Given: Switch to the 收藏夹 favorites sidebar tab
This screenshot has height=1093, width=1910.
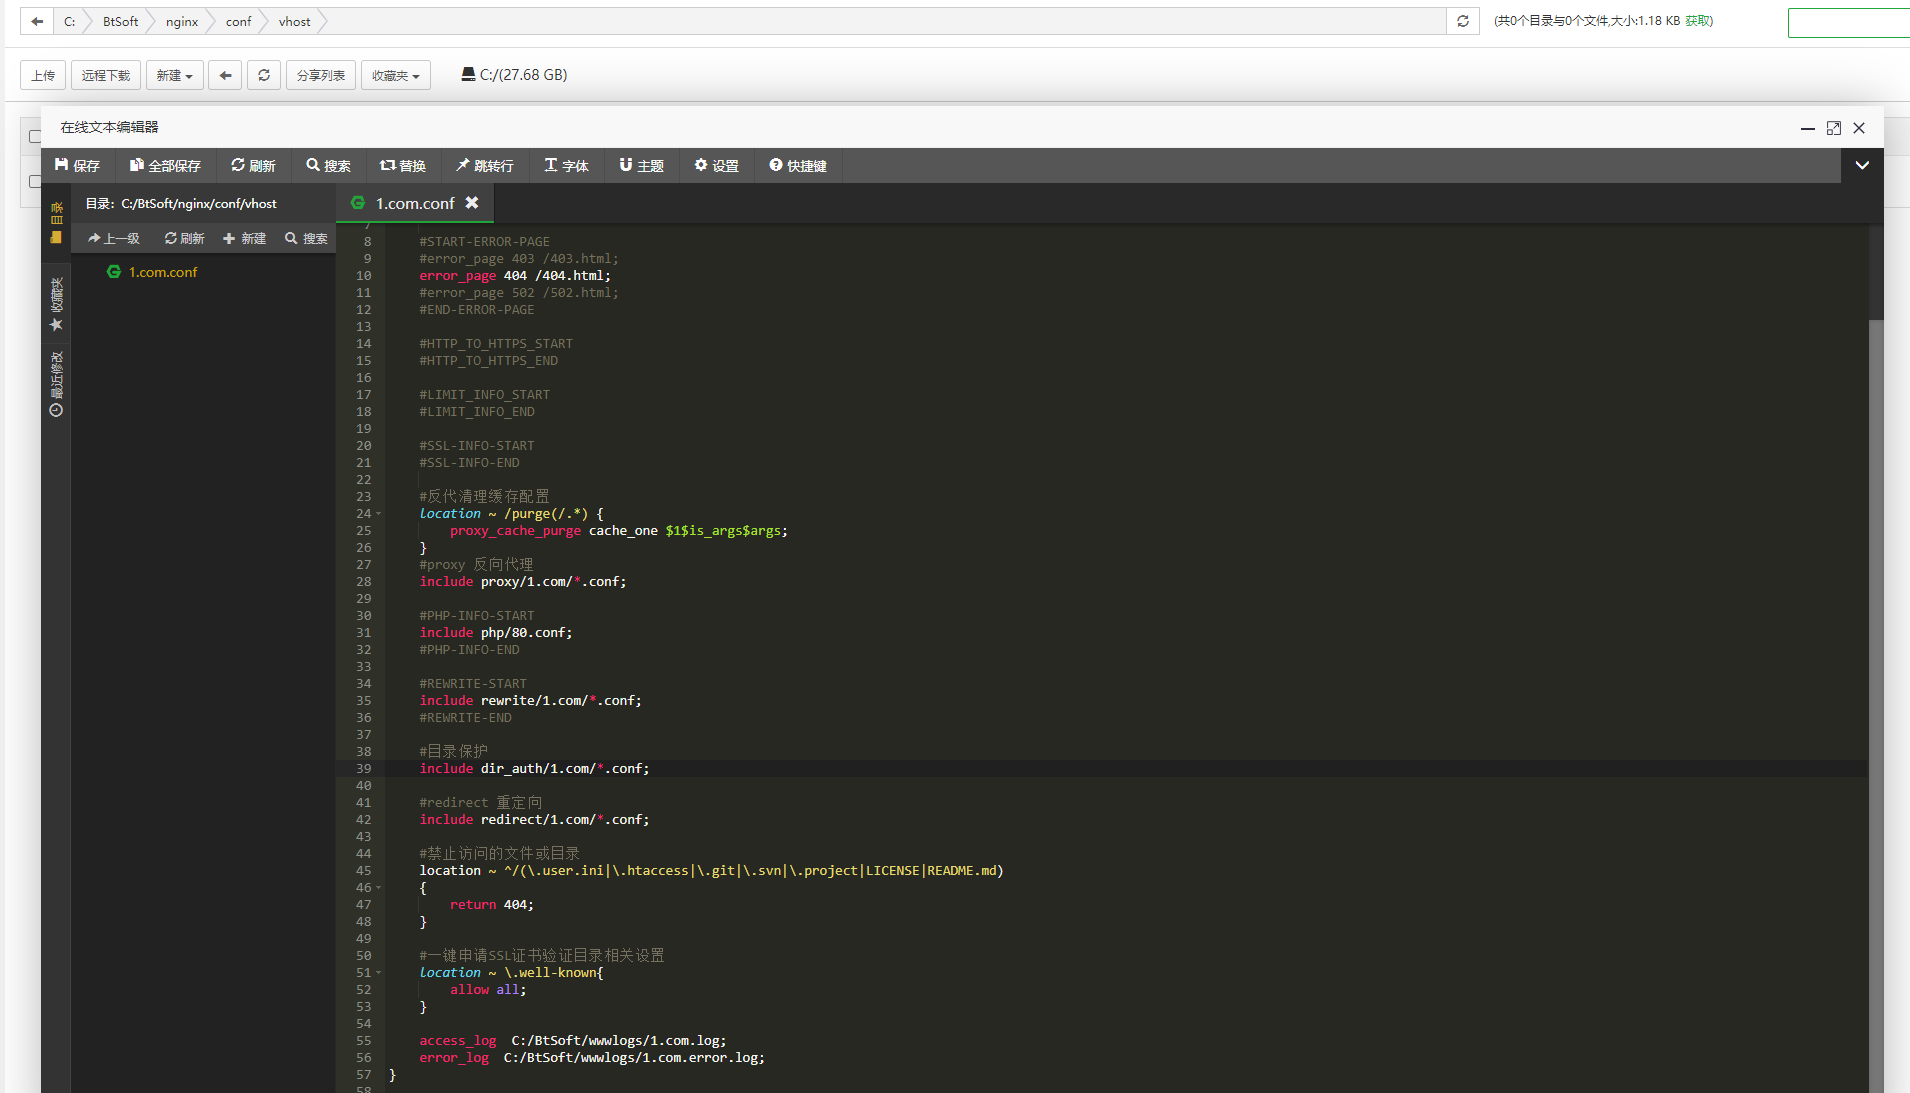Looking at the screenshot, I should point(56,305).
